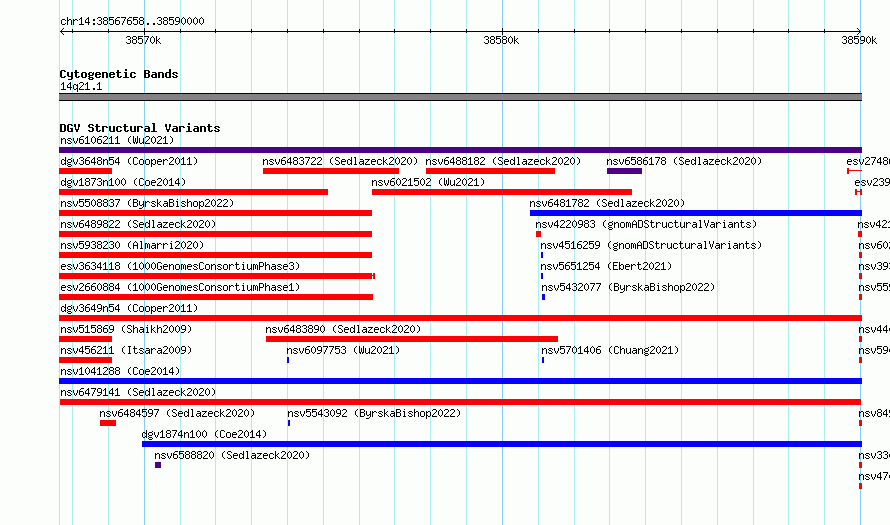Click the small red nsv4220983 marker
This screenshot has width=890, height=525.
click(x=538, y=234)
